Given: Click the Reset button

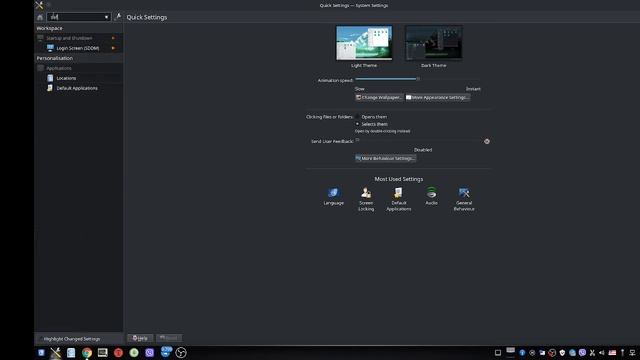Looking at the screenshot, I should 169,338.
